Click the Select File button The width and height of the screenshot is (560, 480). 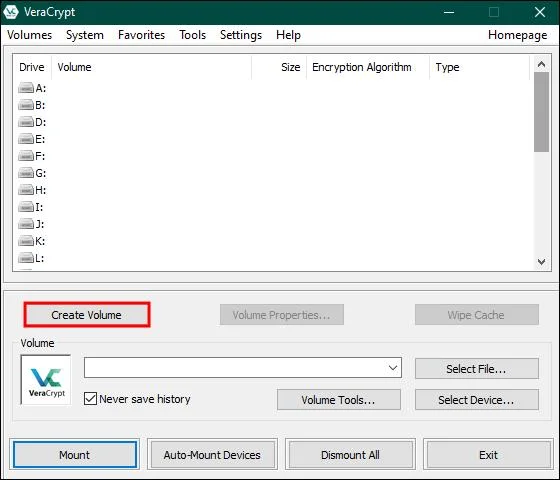click(x=477, y=369)
